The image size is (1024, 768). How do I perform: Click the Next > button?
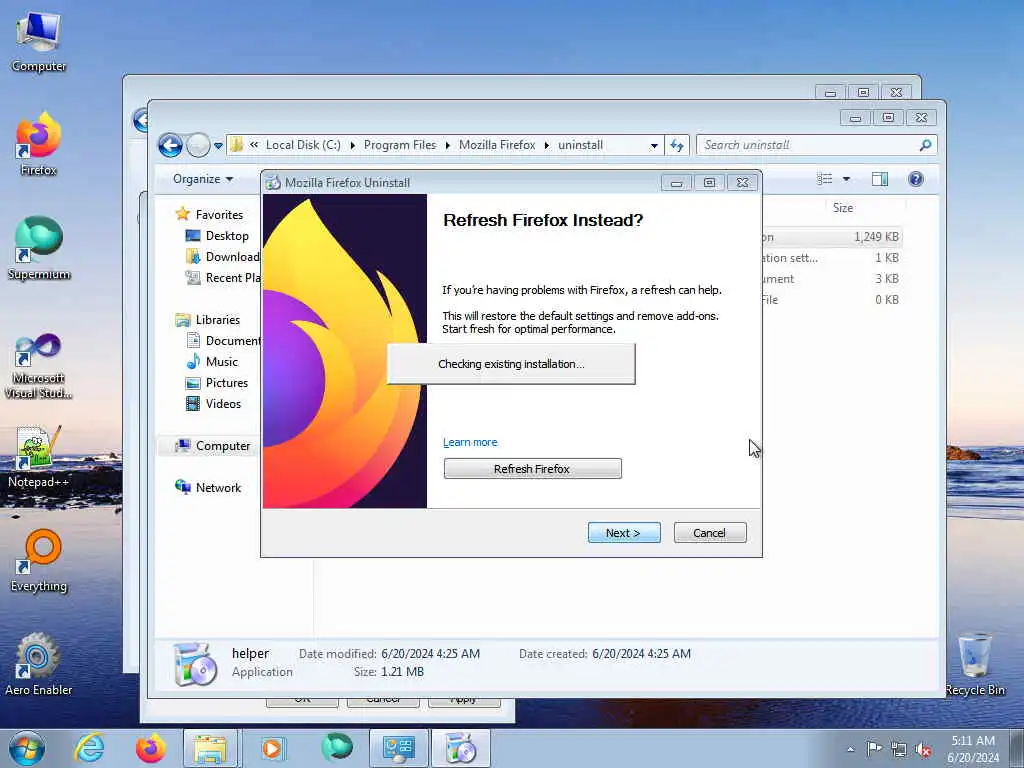click(624, 533)
